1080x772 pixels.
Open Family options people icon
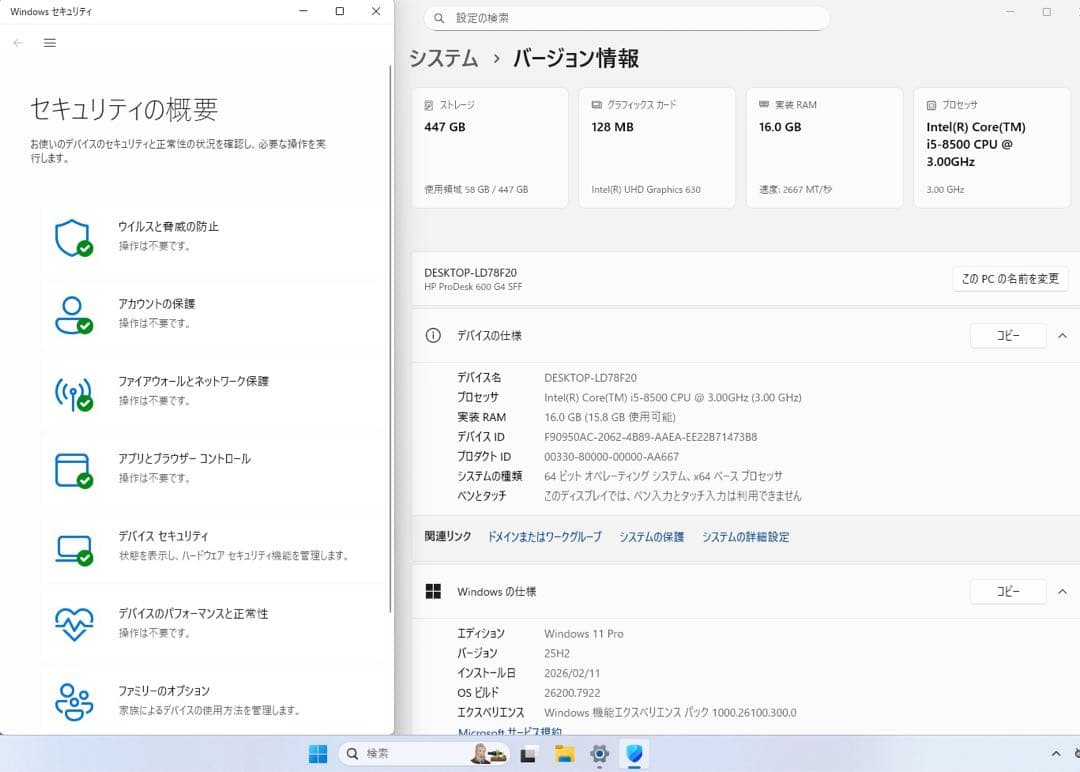[74, 701]
